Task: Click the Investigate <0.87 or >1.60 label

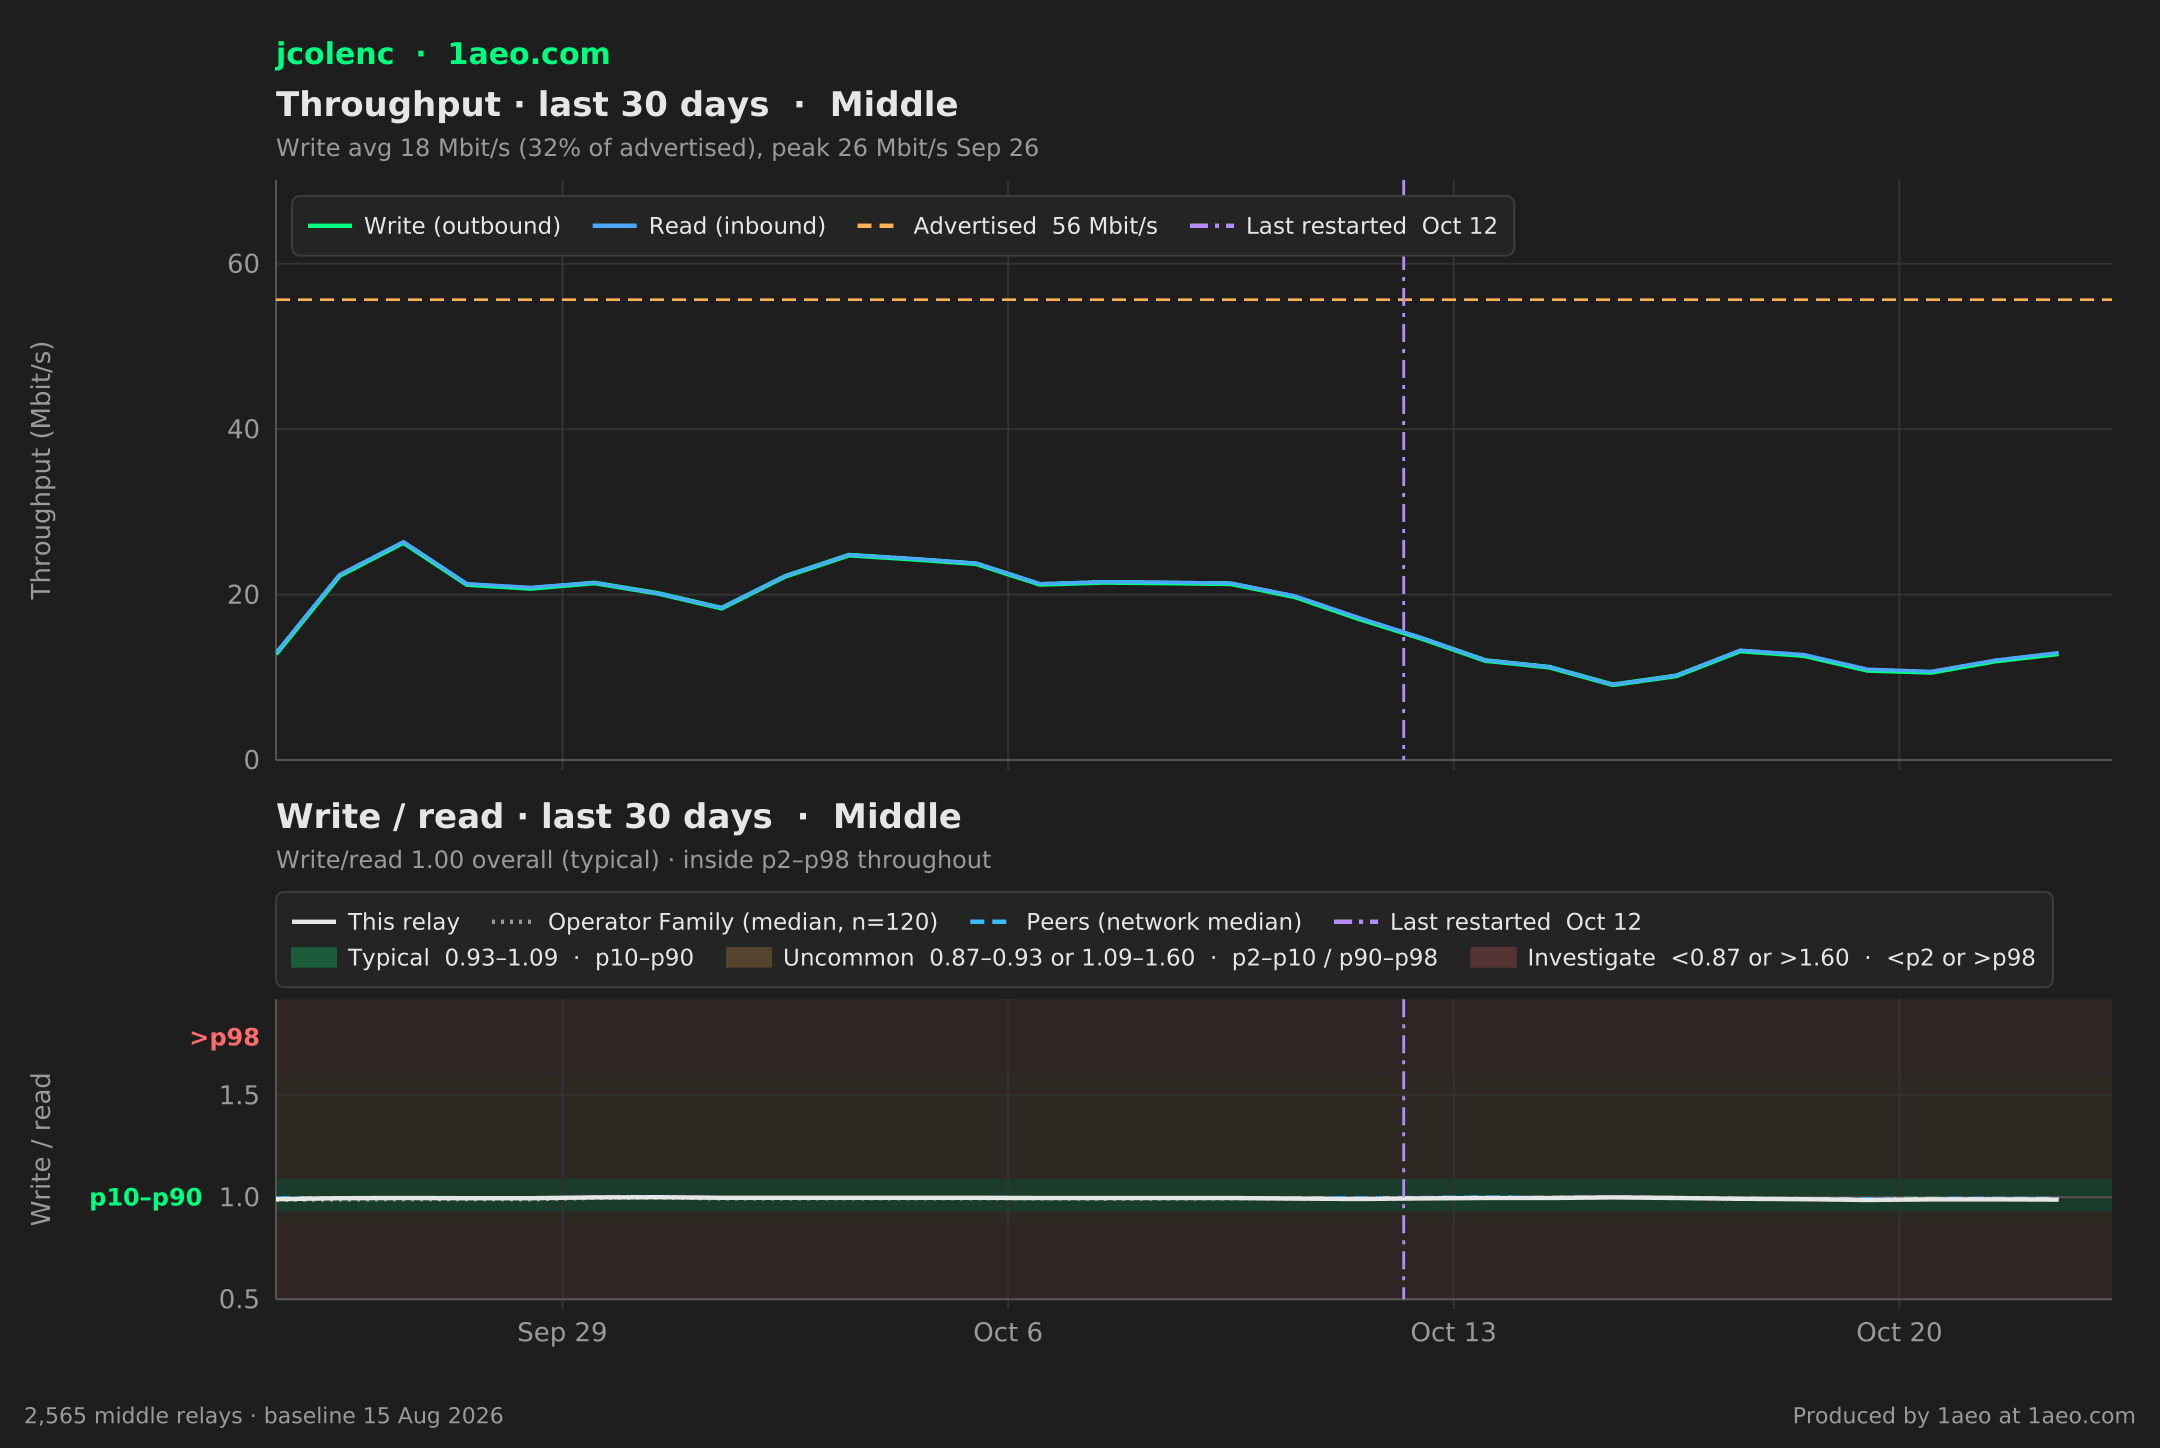Action: (x=1781, y=958)
